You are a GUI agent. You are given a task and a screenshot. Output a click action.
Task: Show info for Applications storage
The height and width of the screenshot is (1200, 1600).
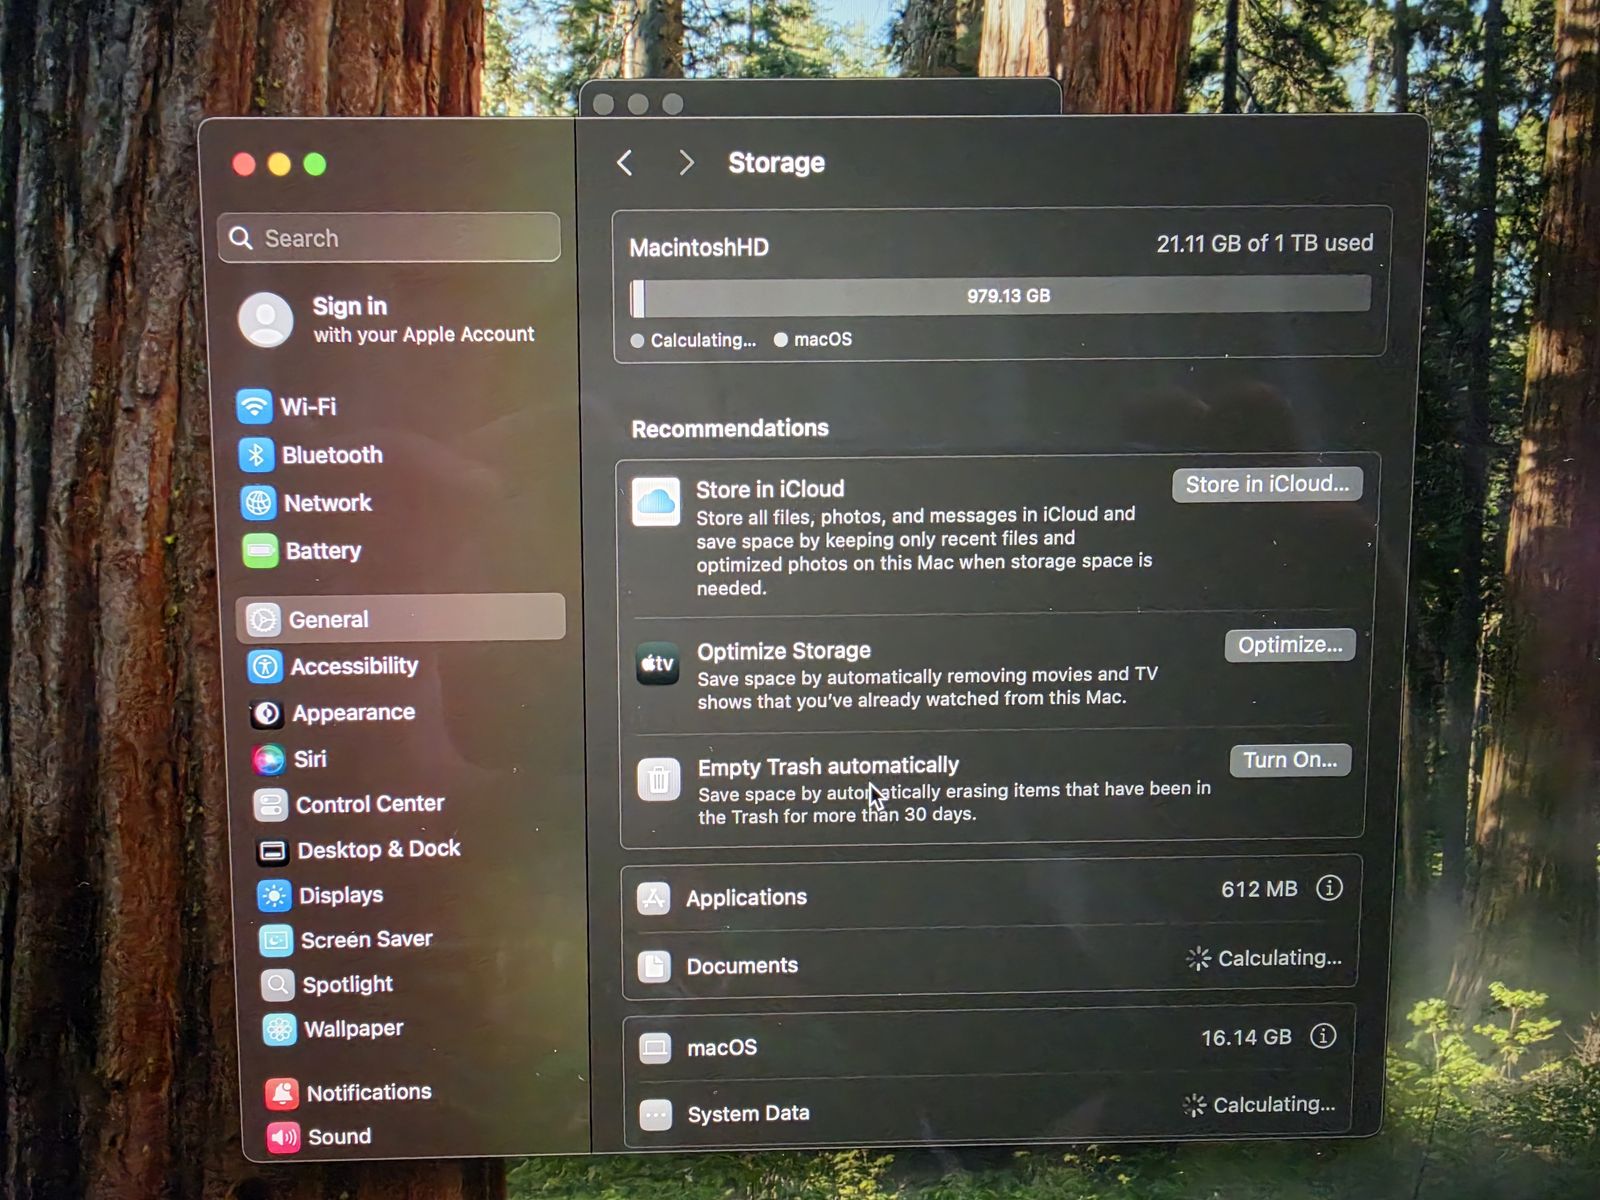tap(1329, 888)
